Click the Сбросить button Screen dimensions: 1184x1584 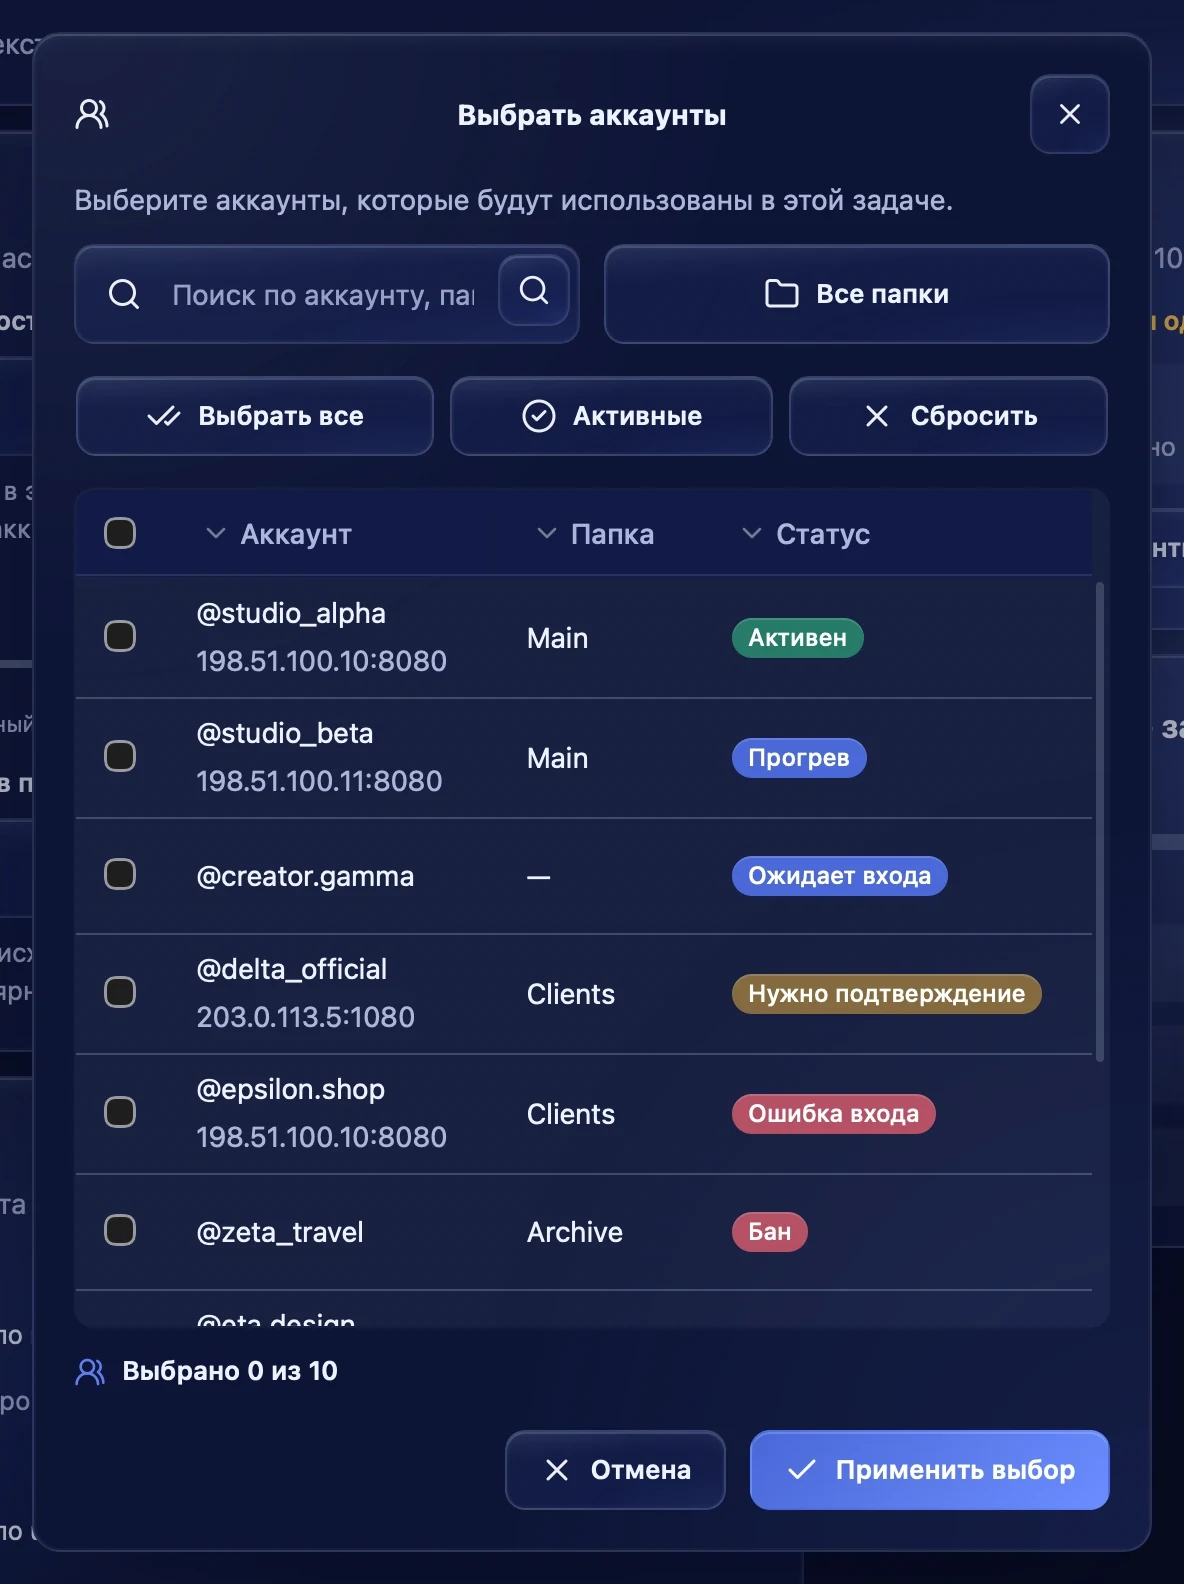pos(948,416)
